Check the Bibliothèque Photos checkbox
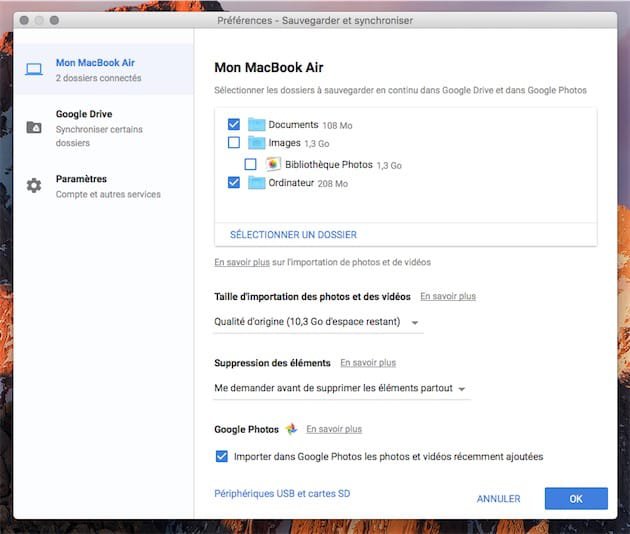The width and height of the screenshot is (630, 534). [251, 164]
